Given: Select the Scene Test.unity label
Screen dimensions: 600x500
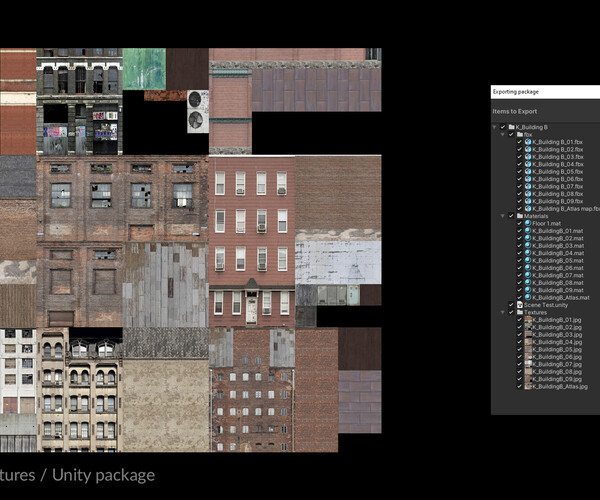Looking at the screenshot, I should 546,305.
